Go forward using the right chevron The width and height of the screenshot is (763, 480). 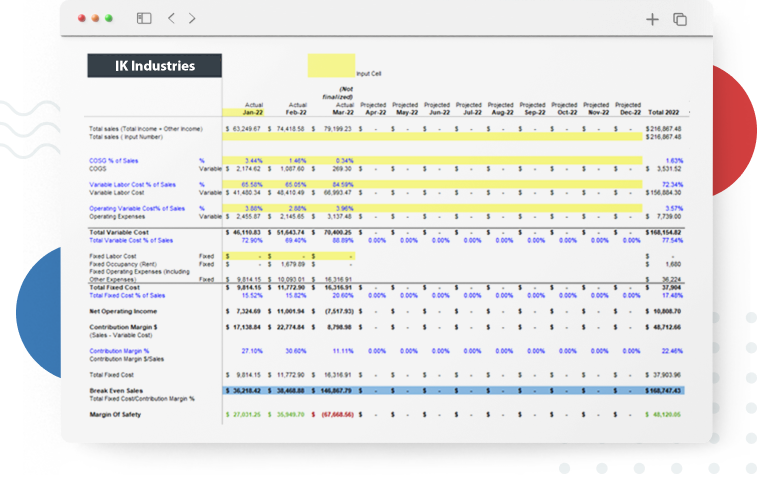coord(192,18)
